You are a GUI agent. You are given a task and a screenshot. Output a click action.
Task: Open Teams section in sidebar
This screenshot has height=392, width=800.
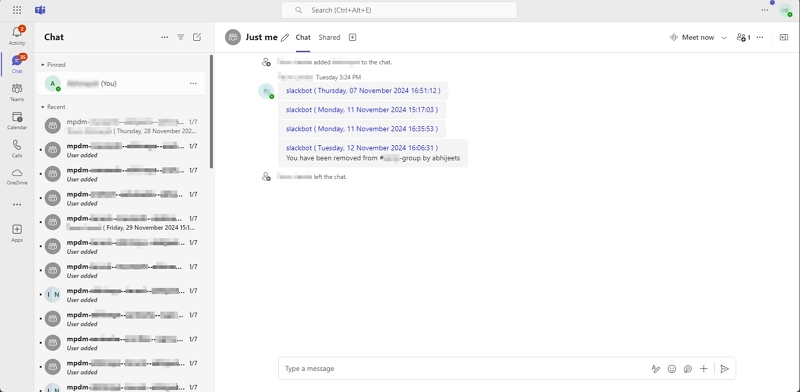tap(17, 92)
